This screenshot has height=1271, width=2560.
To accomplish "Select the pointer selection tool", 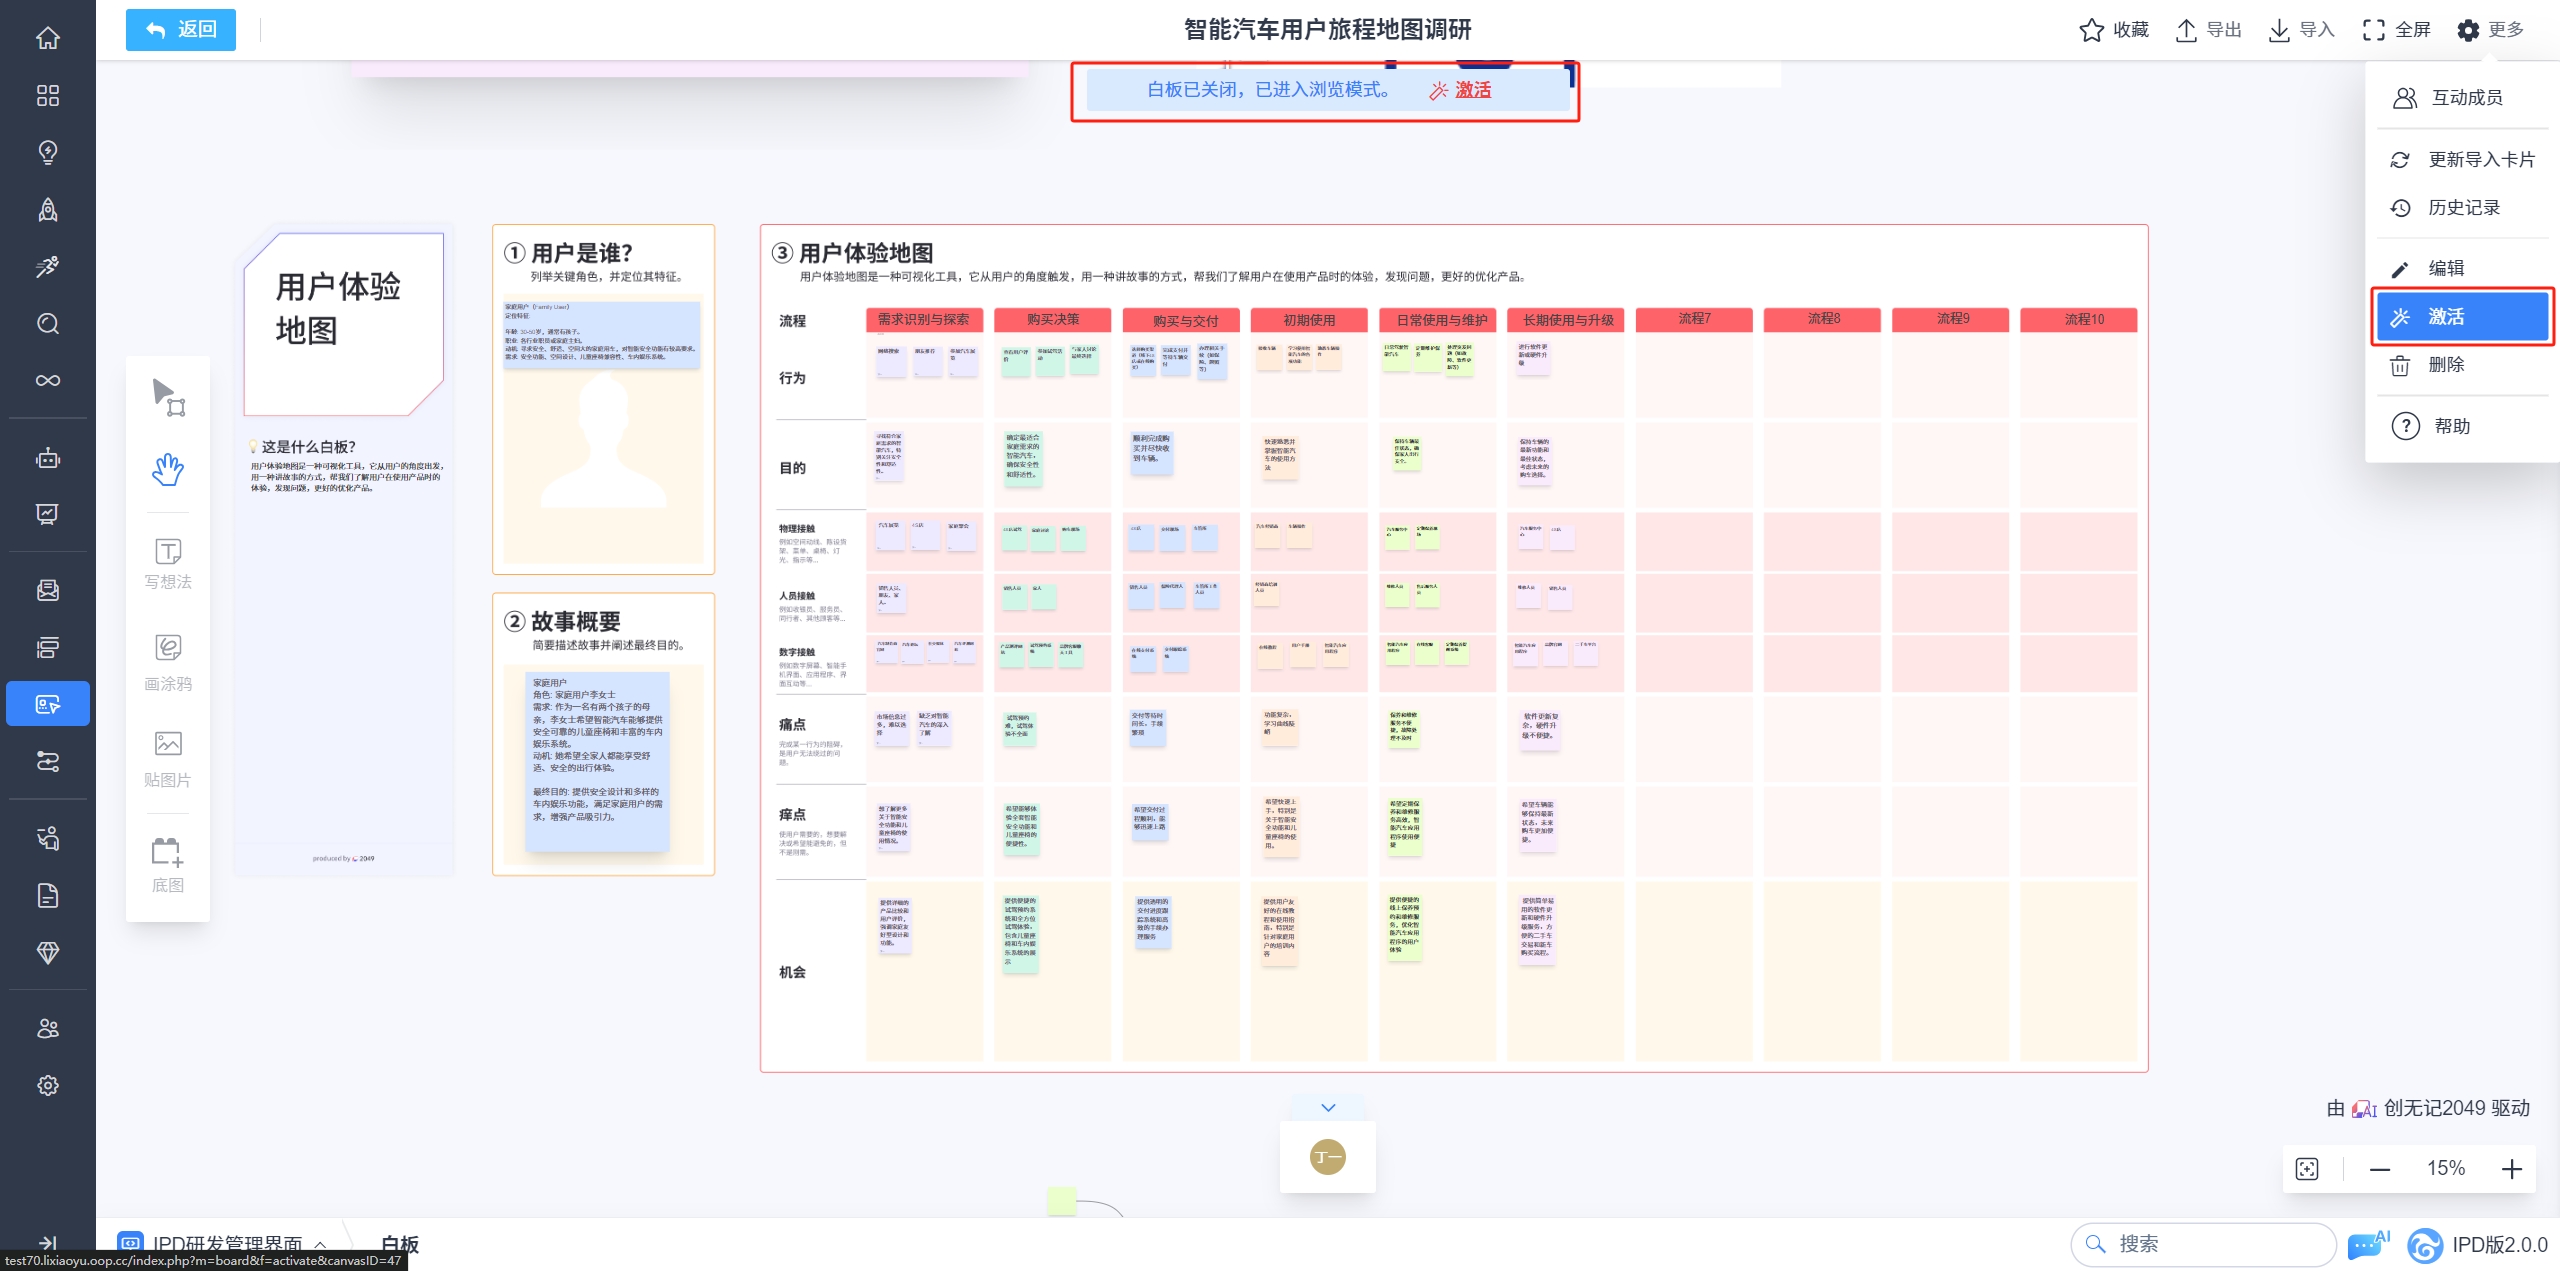I will (x=168, y=397).
